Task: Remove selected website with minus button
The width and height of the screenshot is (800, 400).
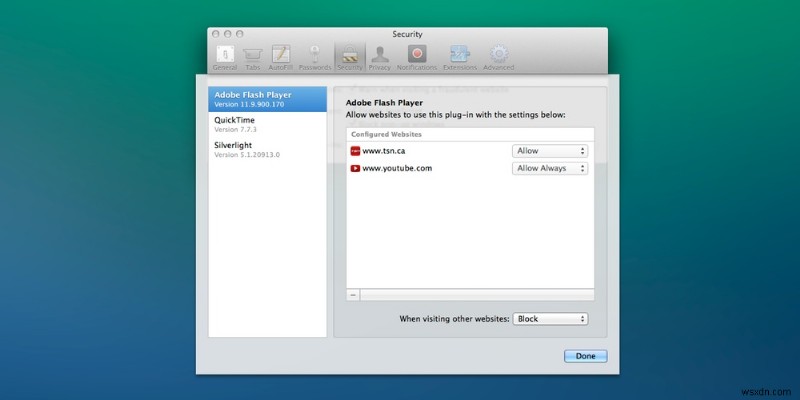Action: pos(353,295)
